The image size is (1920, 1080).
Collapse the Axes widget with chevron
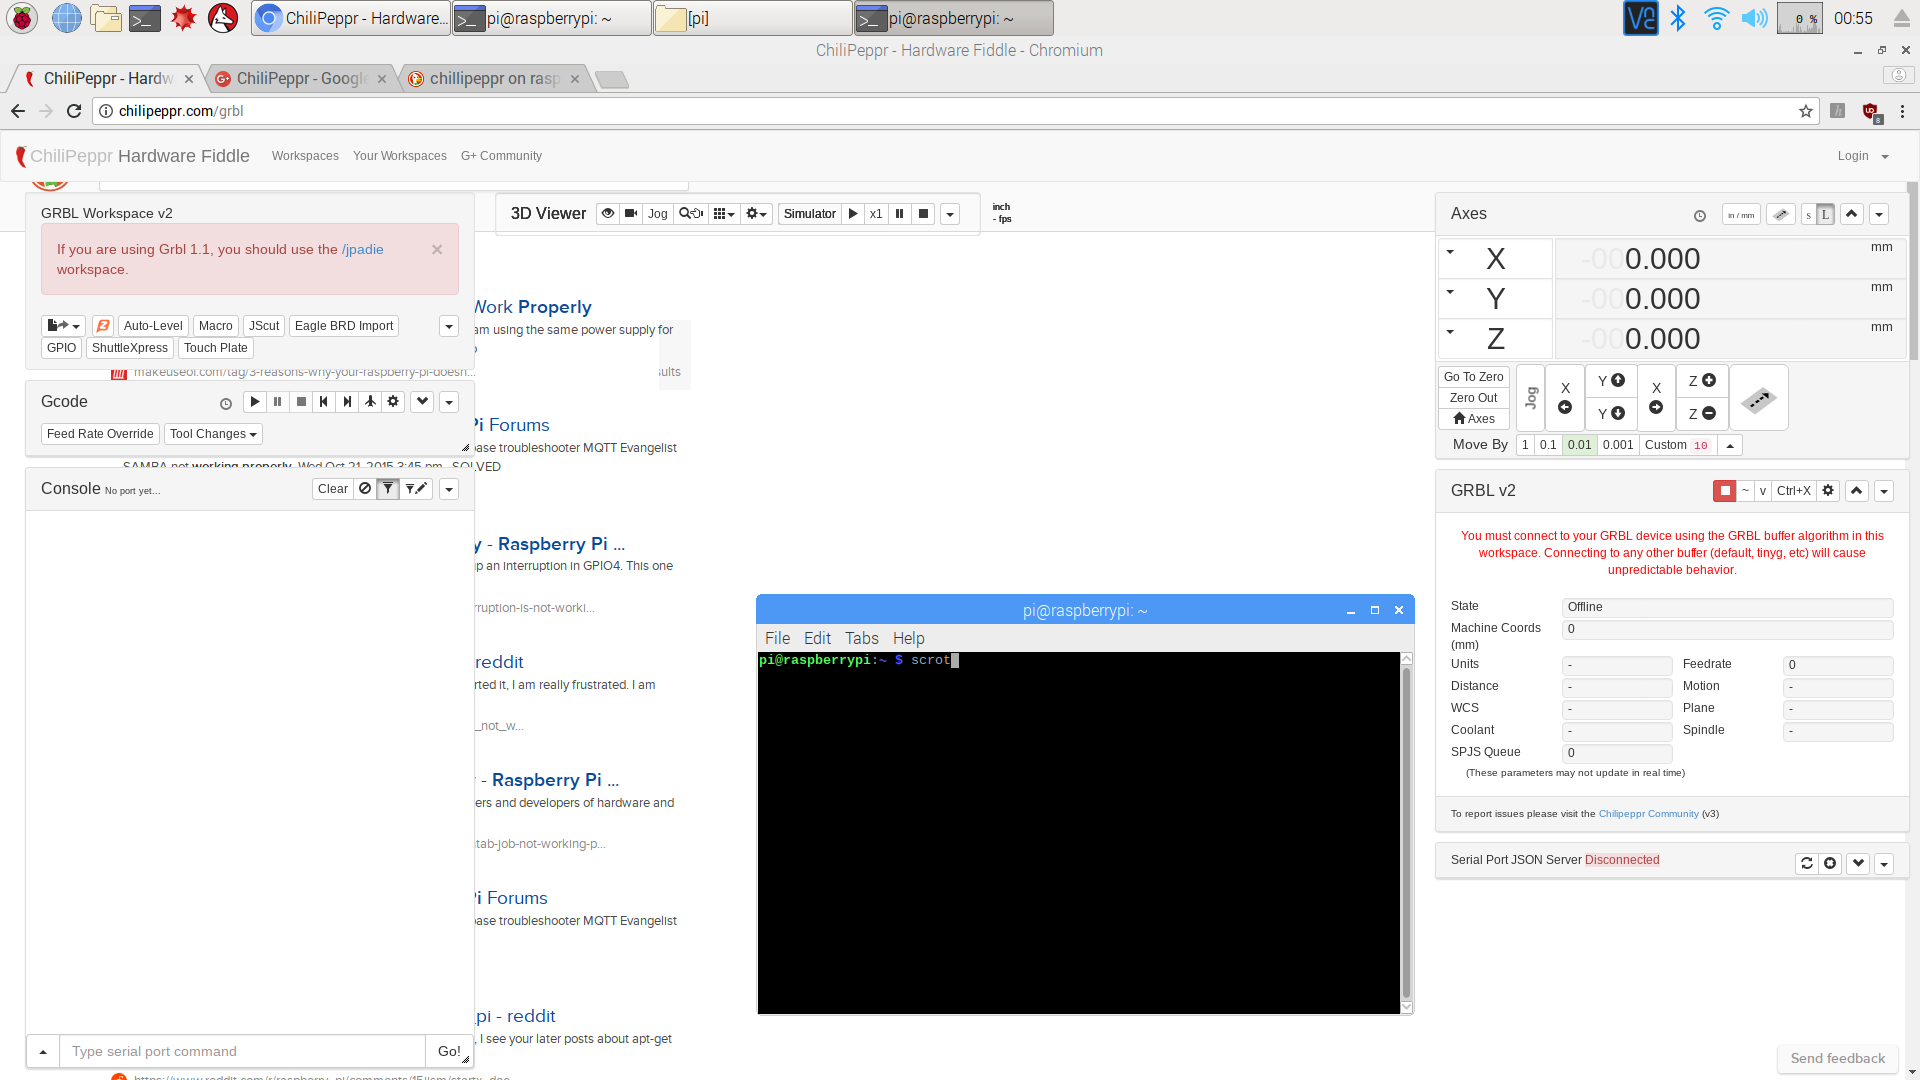click(x=1852, y=214)
